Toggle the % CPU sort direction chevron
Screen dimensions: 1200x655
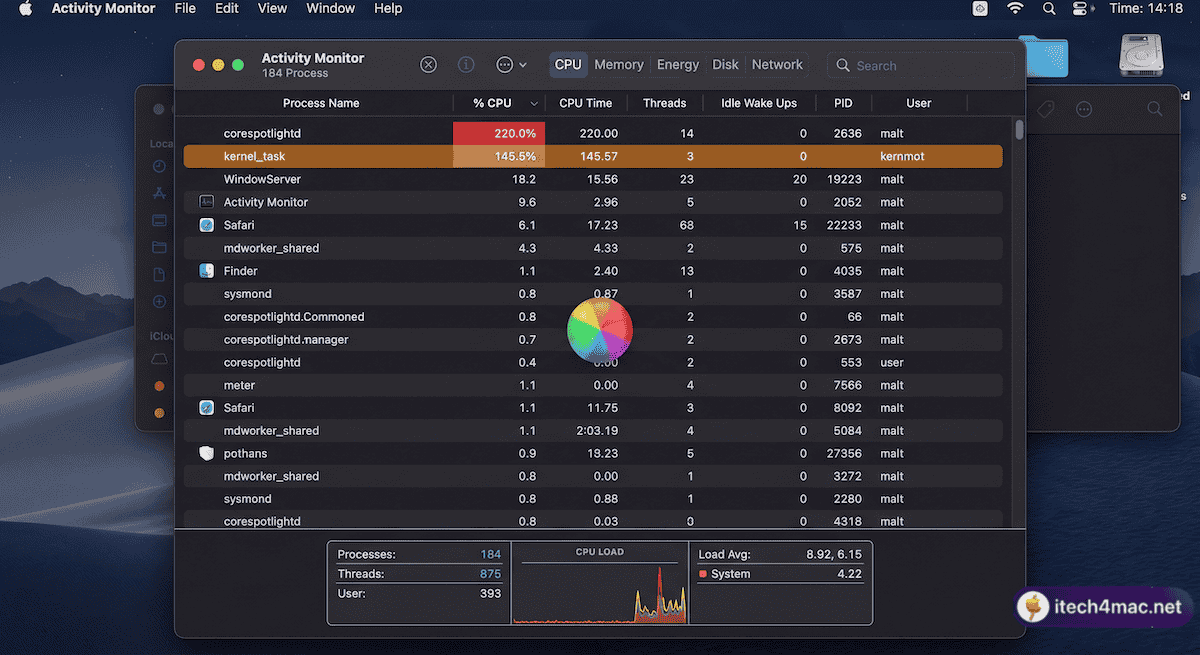pos(534,104)
